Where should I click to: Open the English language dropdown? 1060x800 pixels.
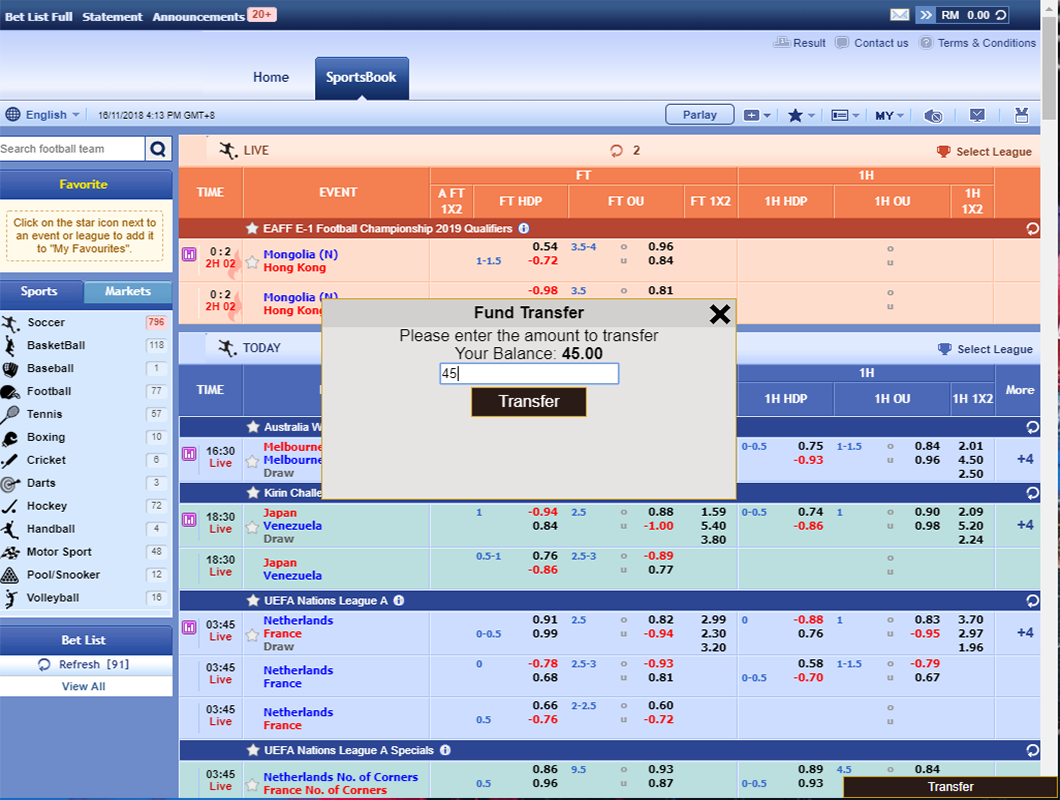[43, 115]
